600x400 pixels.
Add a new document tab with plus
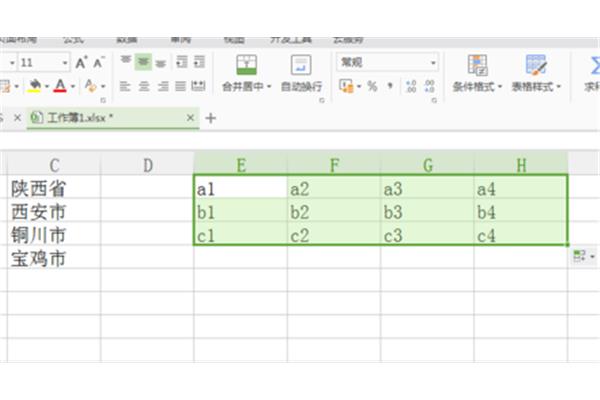click(x=210, y=118)
